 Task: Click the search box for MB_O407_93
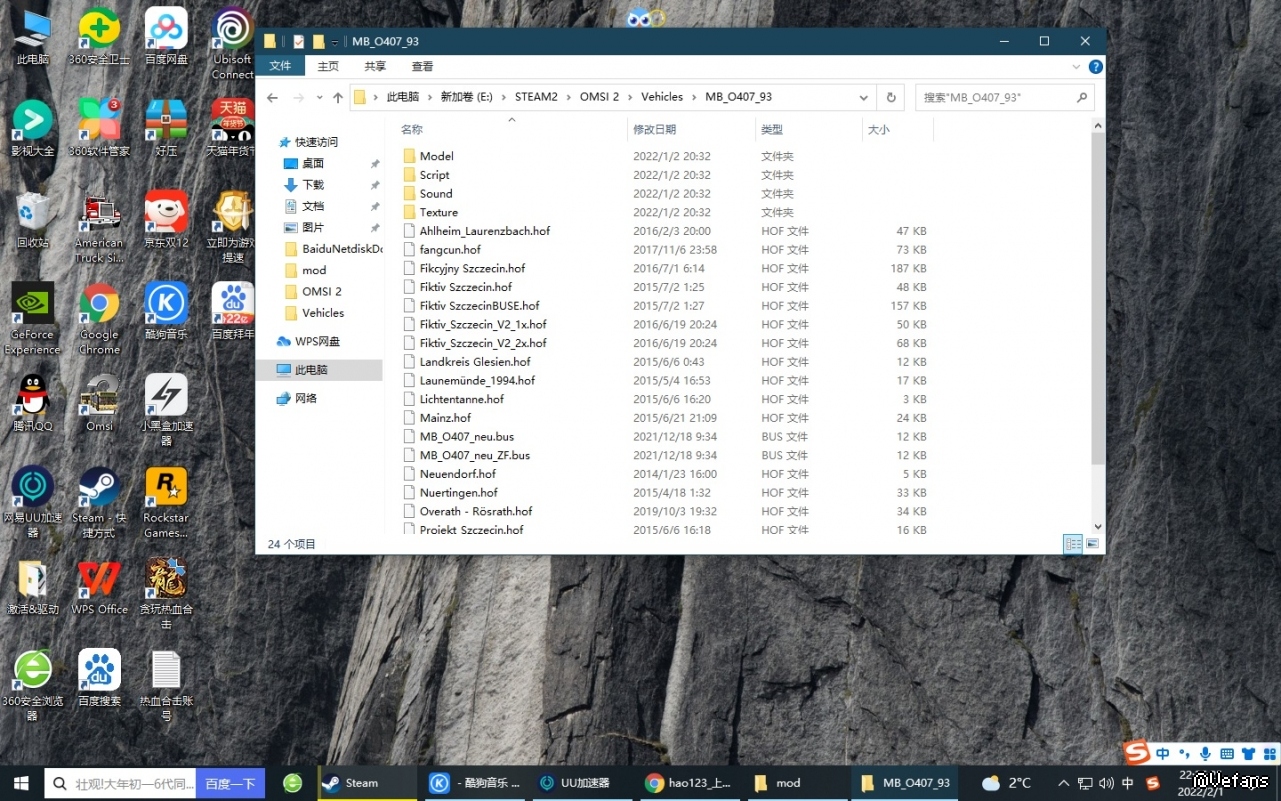pyautogui.click(x=995, y=98)
